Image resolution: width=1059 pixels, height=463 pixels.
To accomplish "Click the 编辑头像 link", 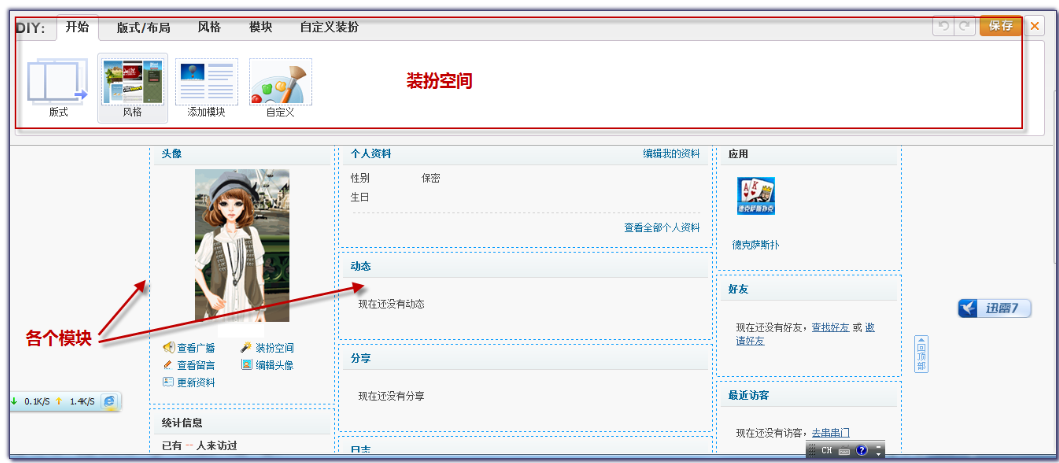I will coord(274,365).
